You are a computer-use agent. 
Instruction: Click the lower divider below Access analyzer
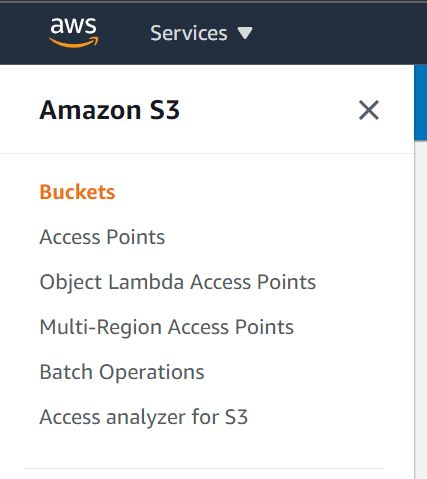[x=204, y=468]
